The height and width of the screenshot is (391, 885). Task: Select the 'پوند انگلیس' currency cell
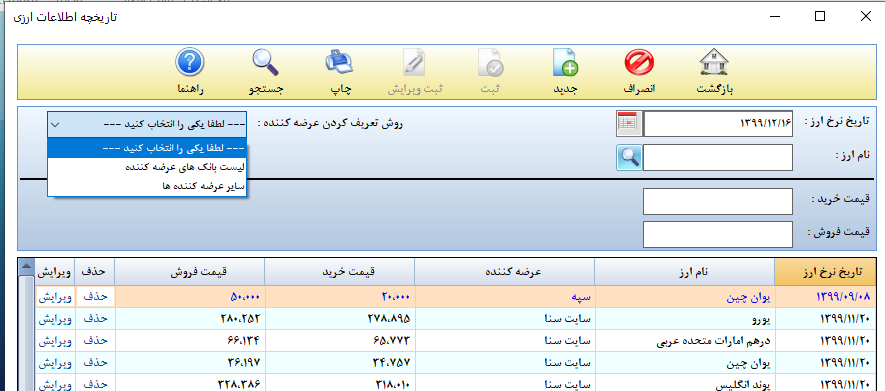coord(685,384)
